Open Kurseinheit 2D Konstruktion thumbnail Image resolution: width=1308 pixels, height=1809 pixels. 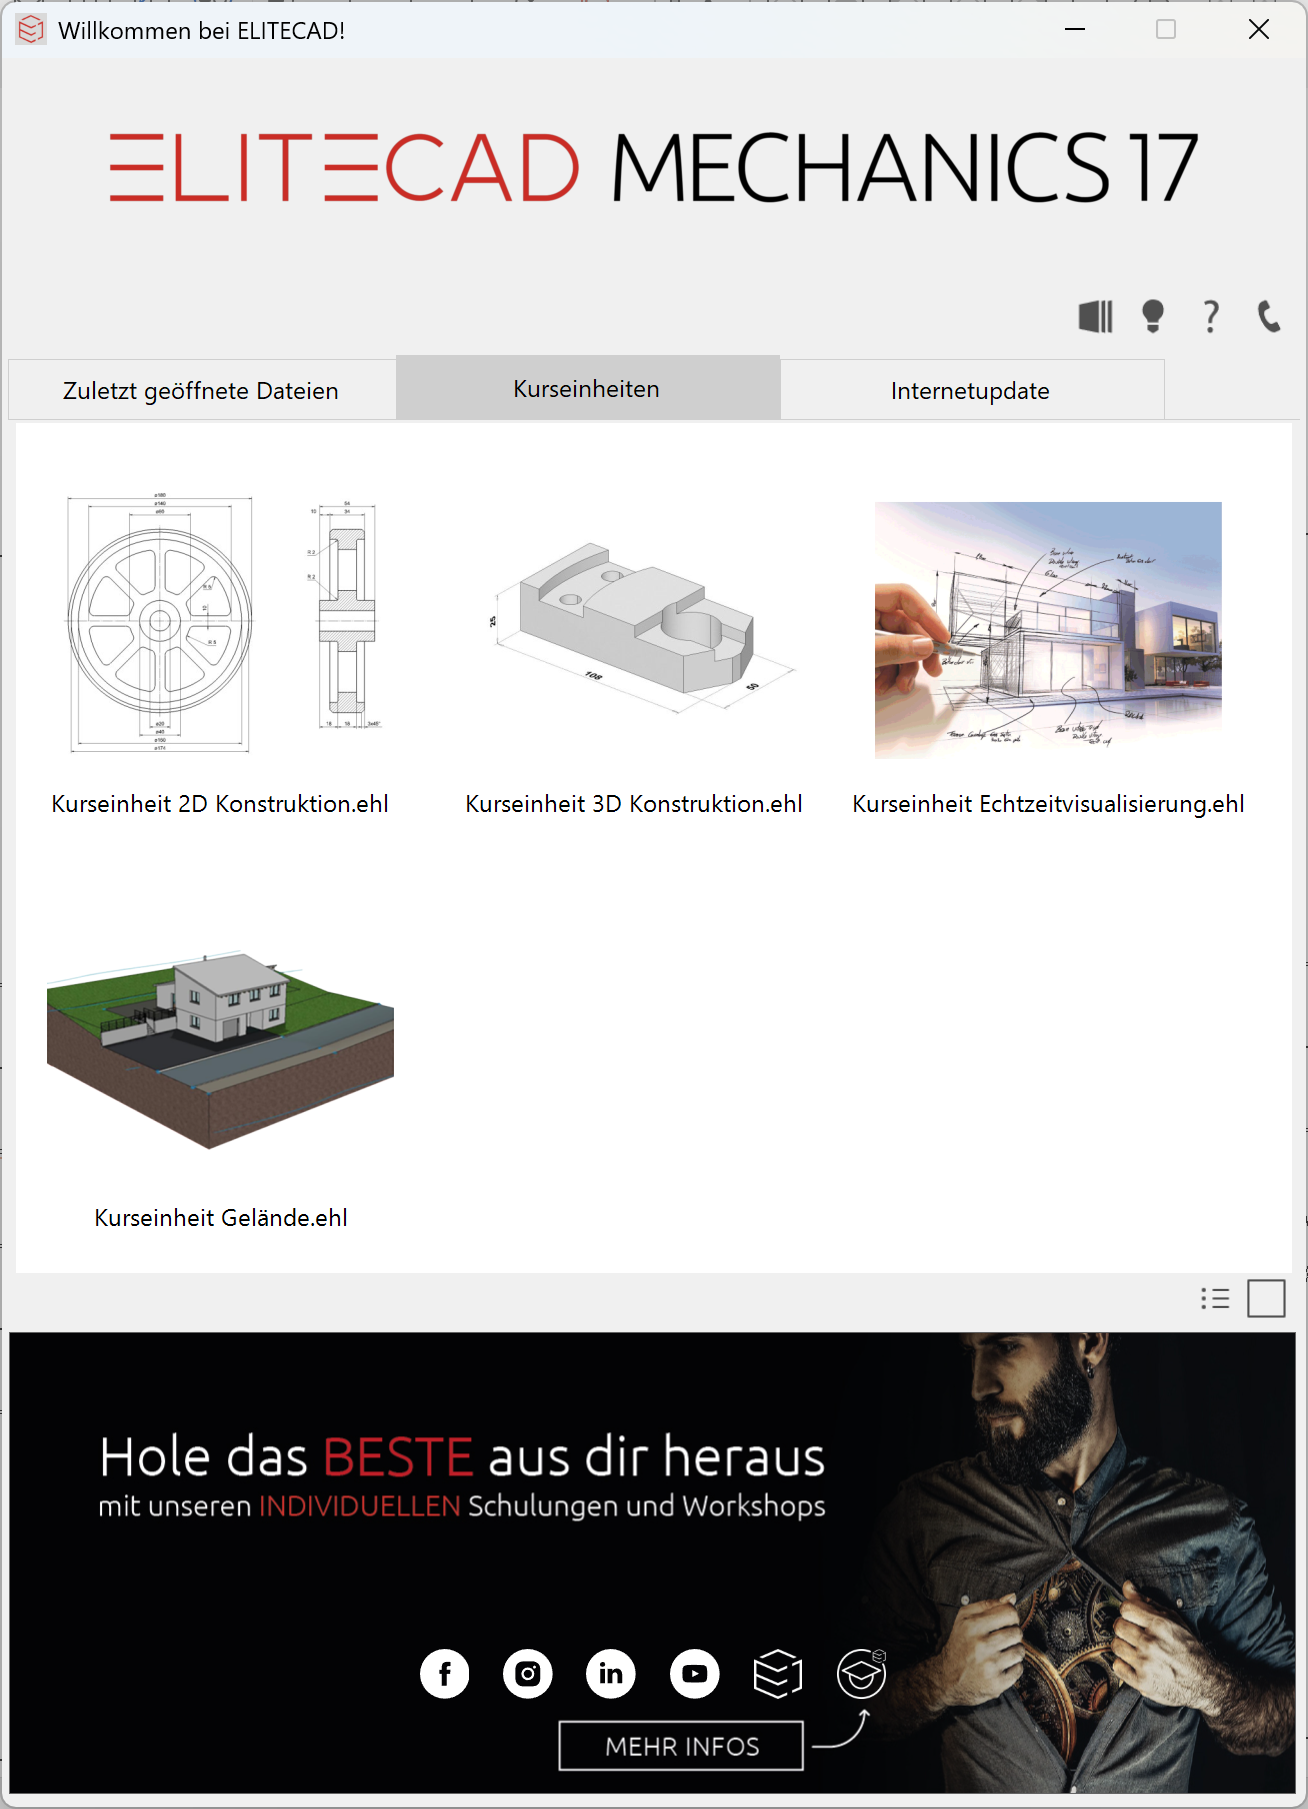coord(220,625)
